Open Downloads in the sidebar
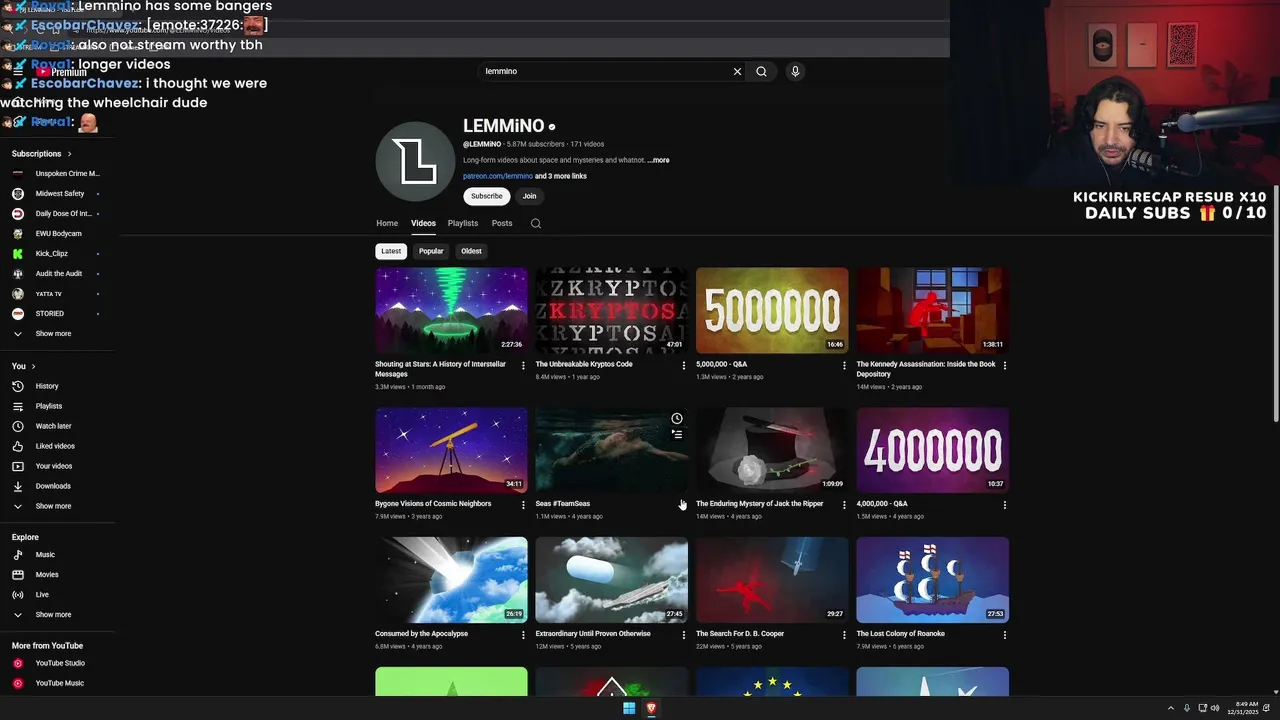The width and height of the screenshot is (1280, 720). [x=53, y=486]
